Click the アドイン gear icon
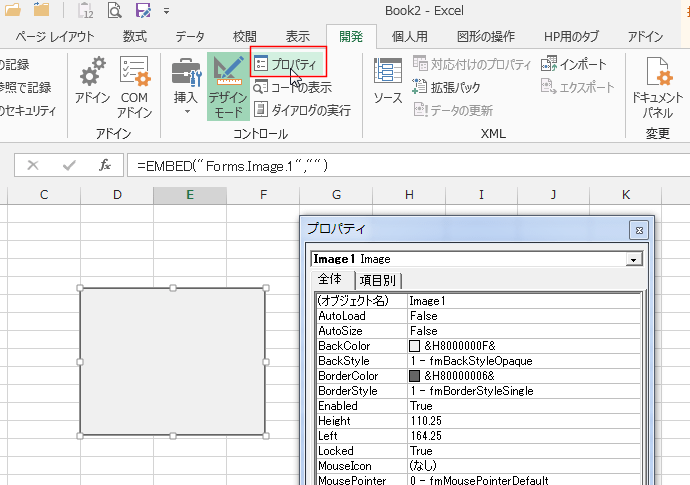Screen dimensions: 690x485 [x=92, y=75]
